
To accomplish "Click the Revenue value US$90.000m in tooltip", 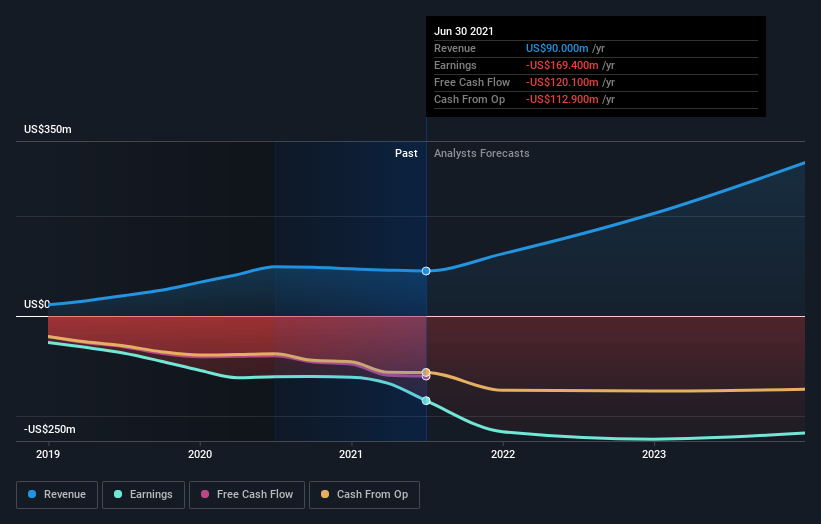I will (x=557, y=48).
